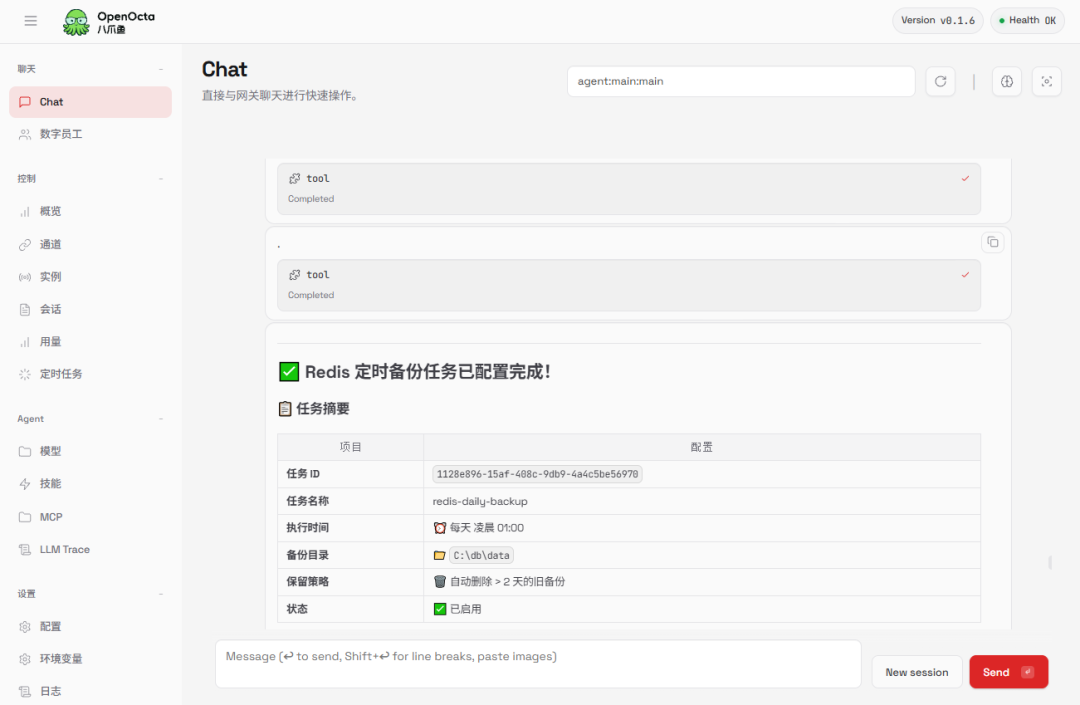Focus the Message input text box
The width and height of the screenshot is (1080, 705).
pos(538,664)
